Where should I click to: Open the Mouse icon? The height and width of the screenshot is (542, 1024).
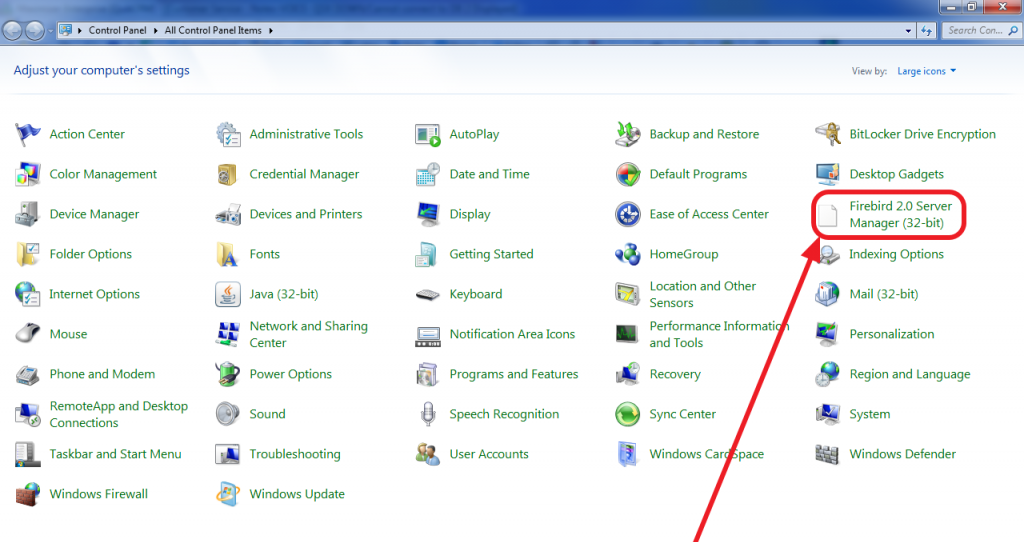point(27,334)
